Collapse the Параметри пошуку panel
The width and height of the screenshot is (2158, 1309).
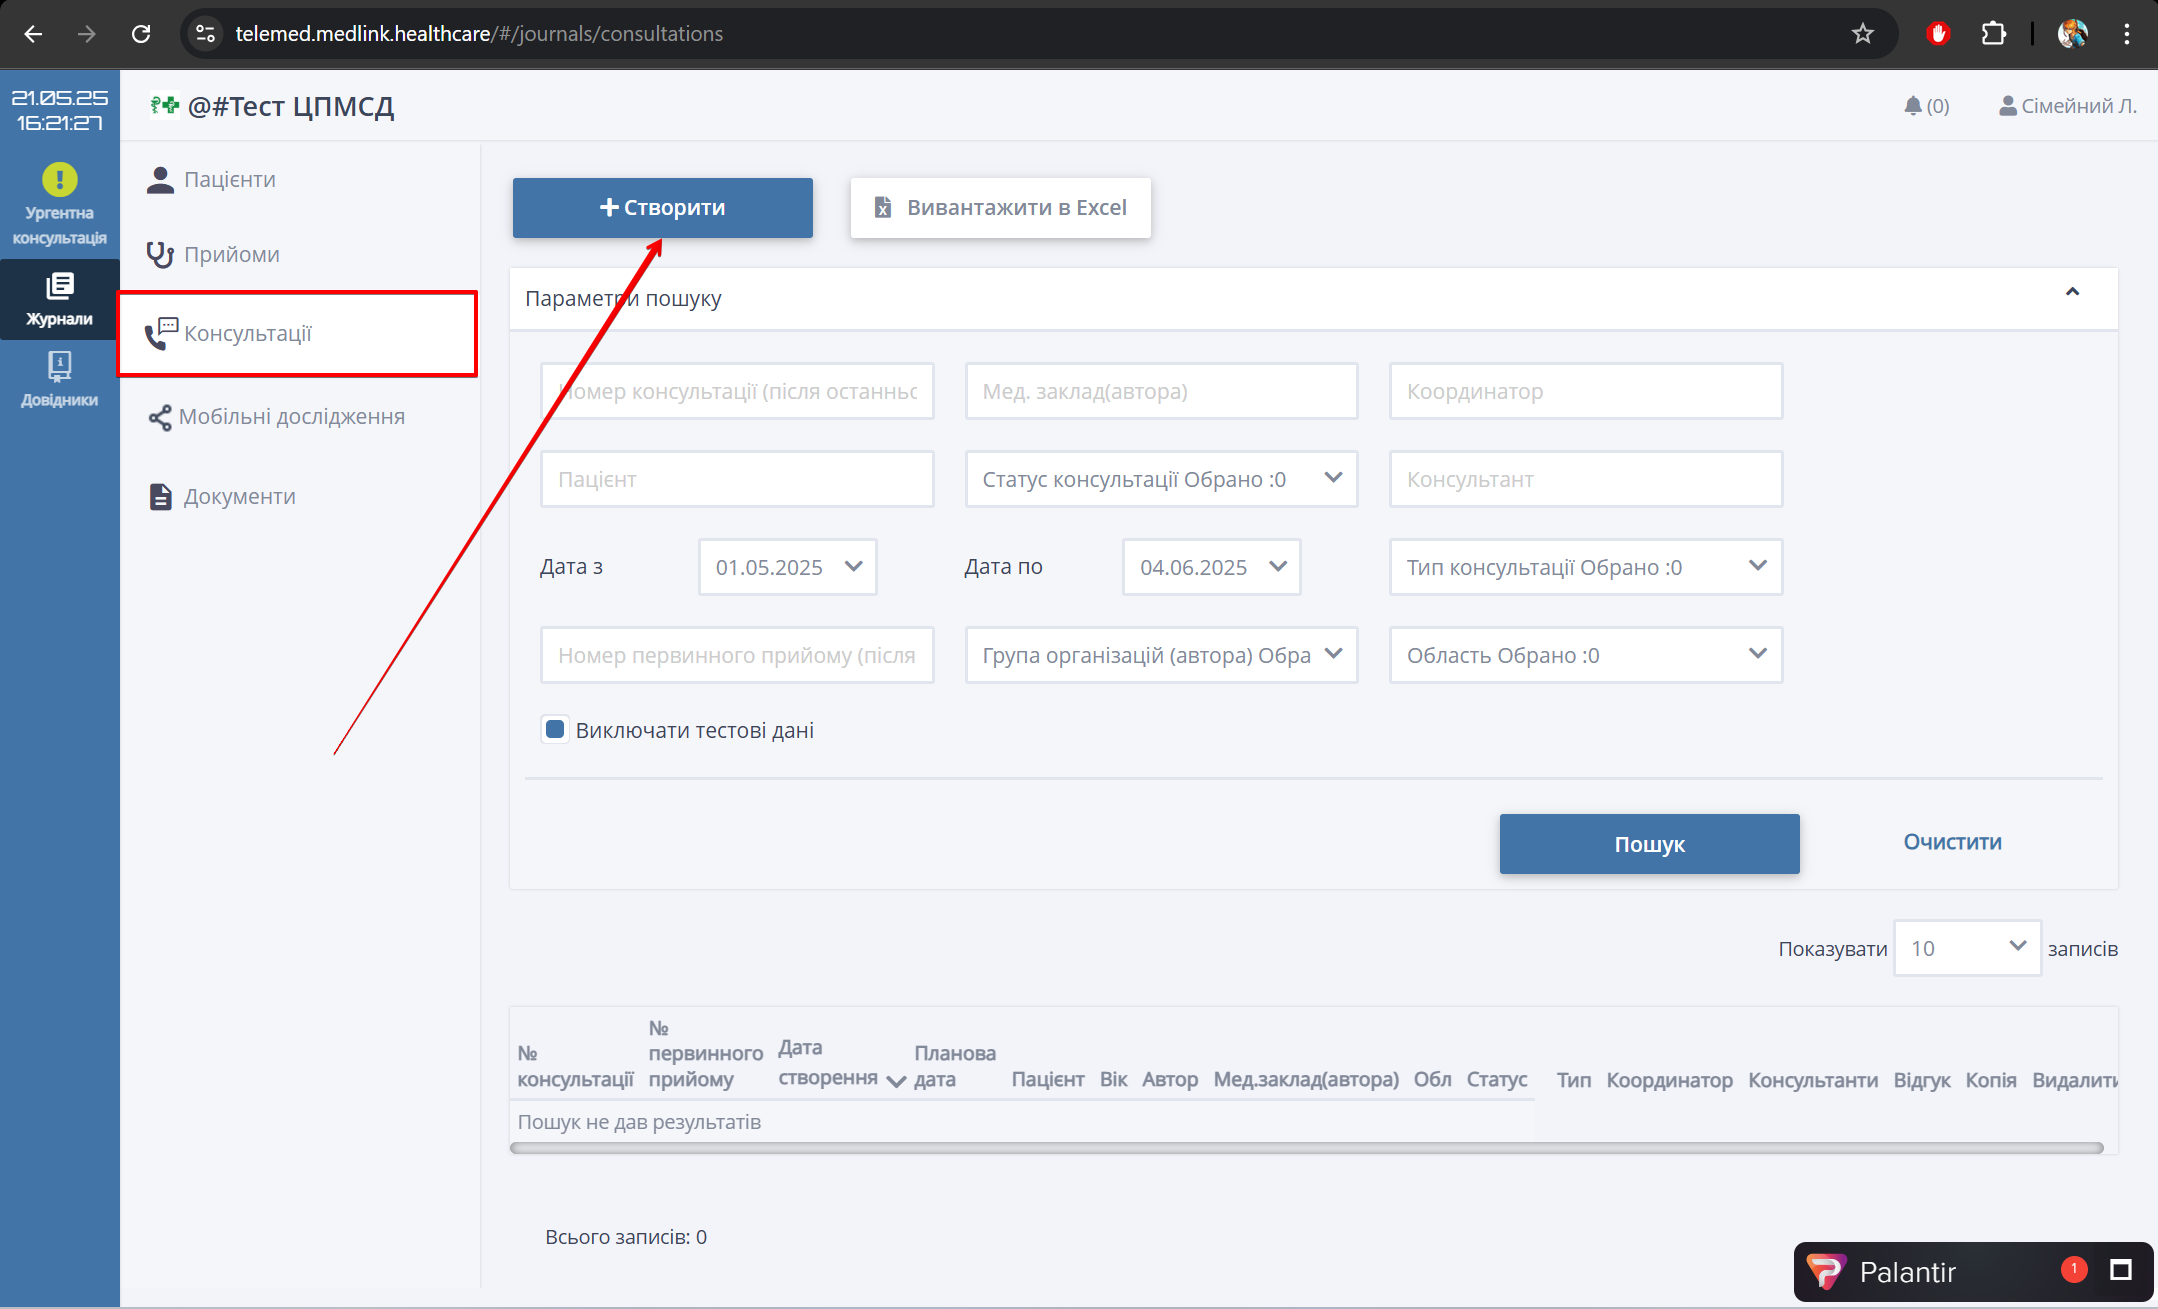tap(2072, 292)
